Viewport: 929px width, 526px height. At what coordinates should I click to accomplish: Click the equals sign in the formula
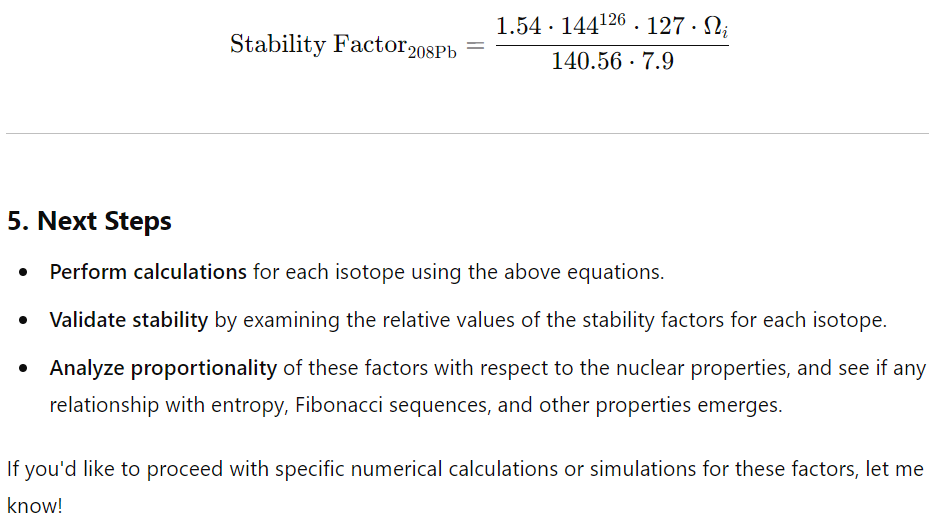[x=475, y=46]
